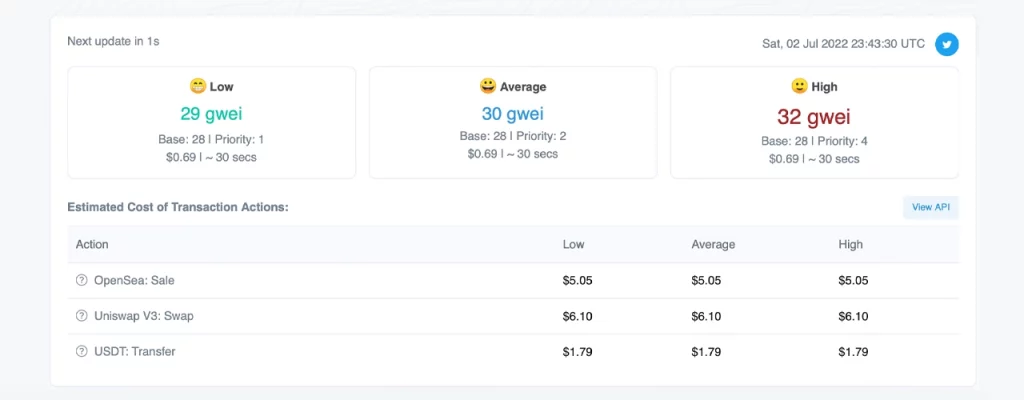Viewport: 1024px width, 400px height.
Task: Click the High card title
Action: point(824,86)
